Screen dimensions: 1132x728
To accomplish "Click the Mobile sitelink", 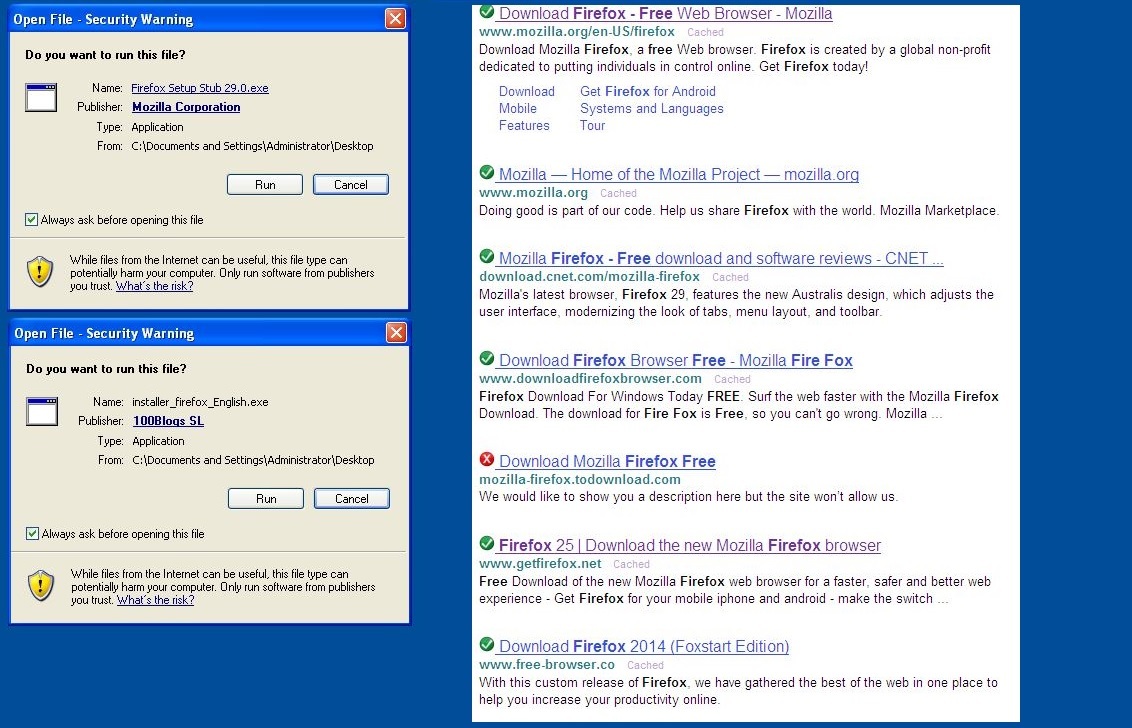I will [518, 108].
